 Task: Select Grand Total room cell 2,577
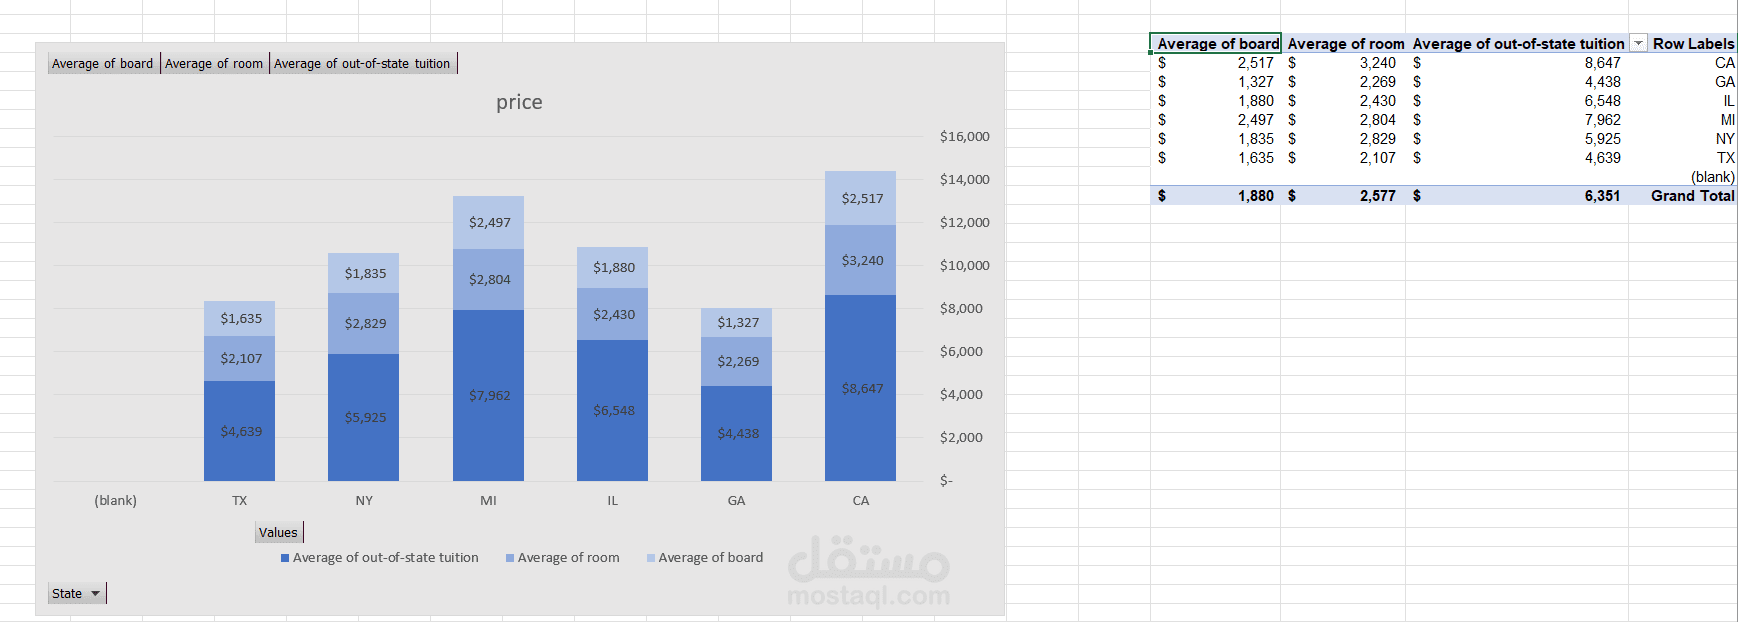(x=1343, y=195)
